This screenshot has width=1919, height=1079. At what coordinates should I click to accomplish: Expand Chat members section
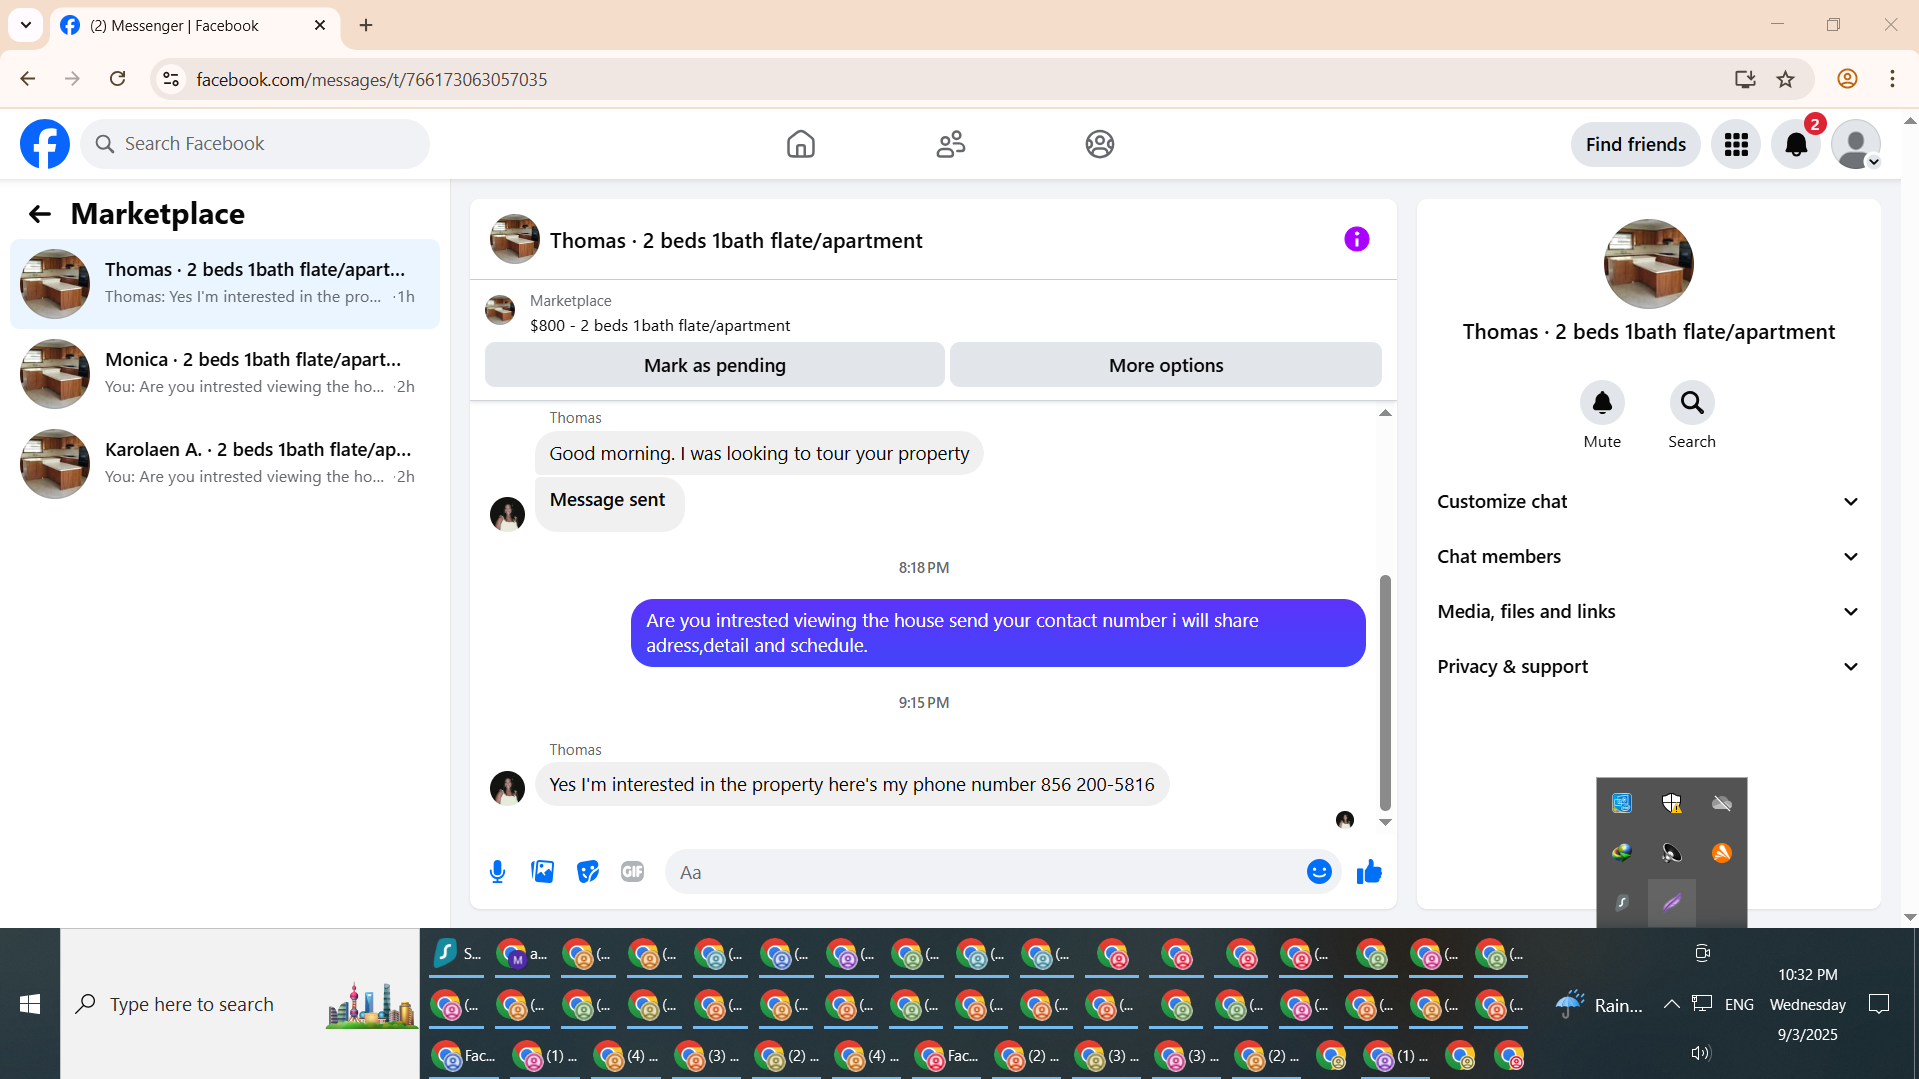coord(1648,557)
